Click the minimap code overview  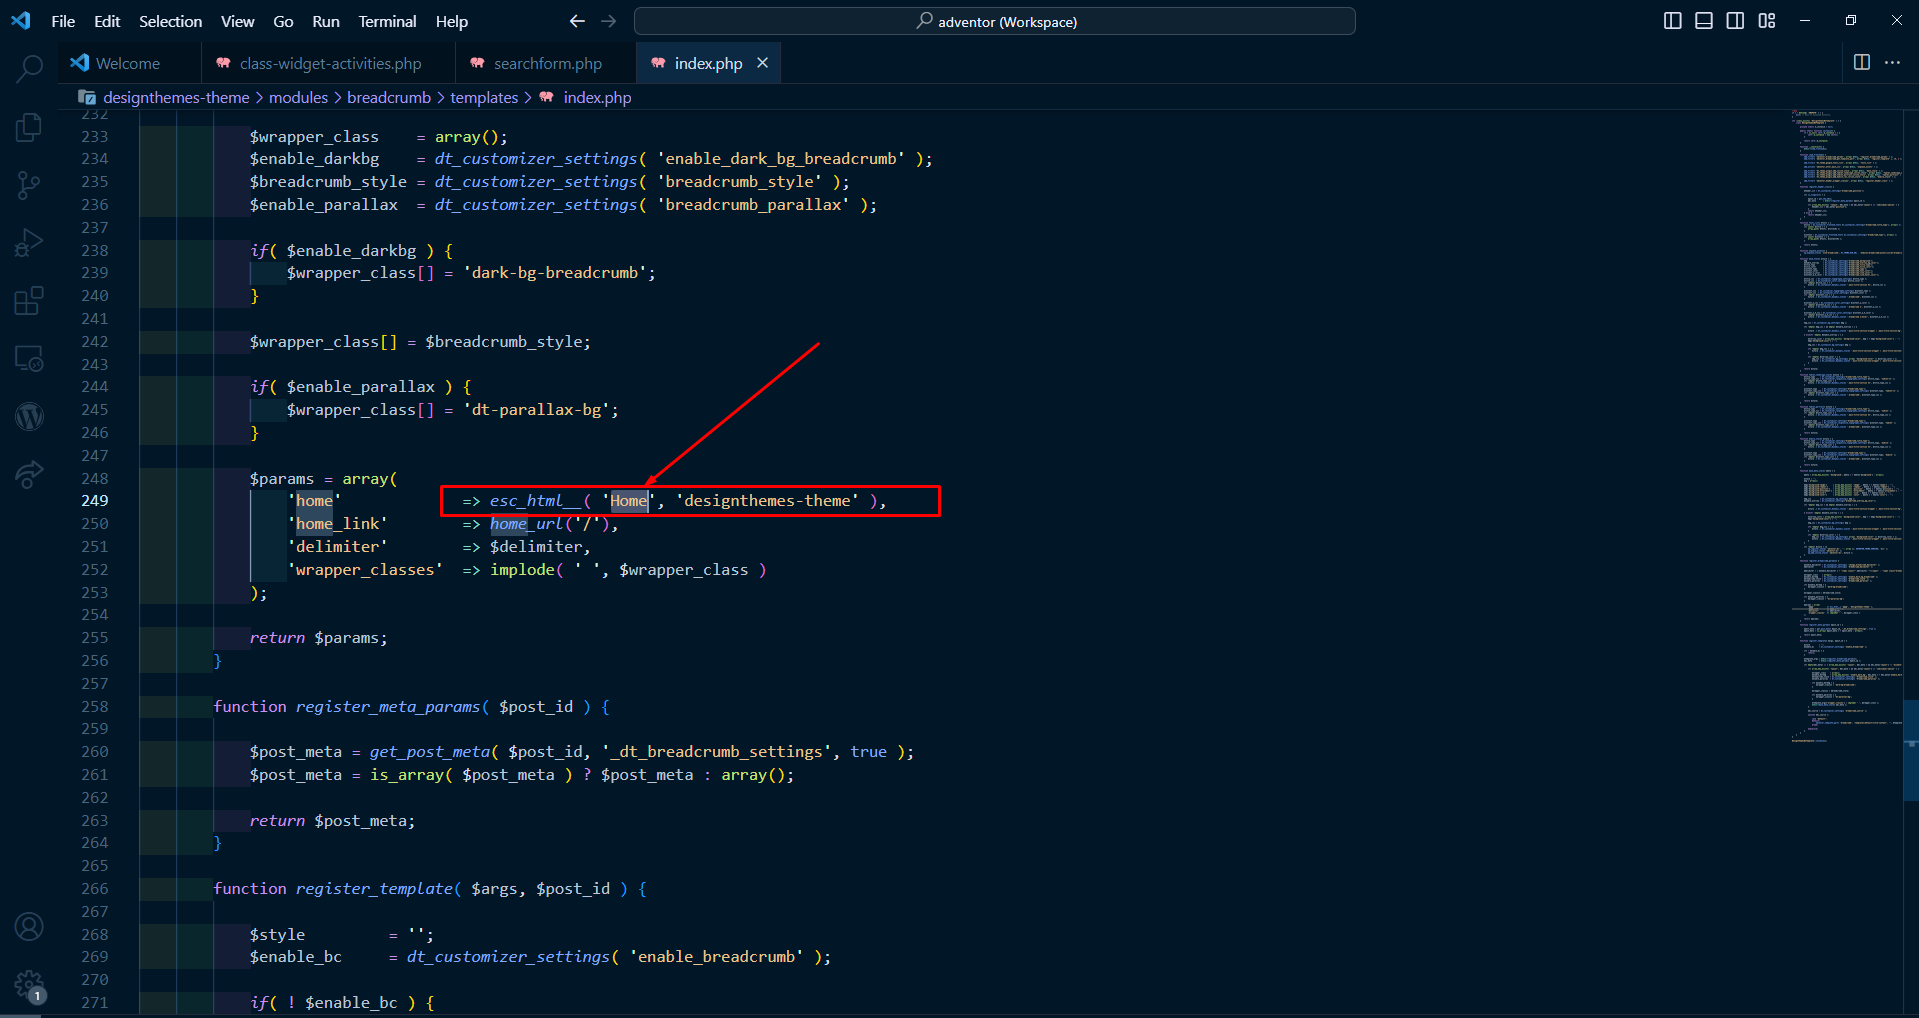tap(1846, 425)
